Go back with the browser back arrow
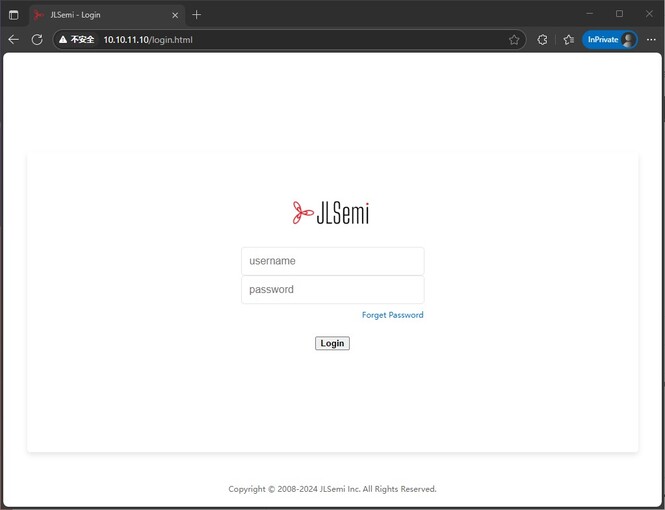Viewport: 665px width, 510px height. 14,40
